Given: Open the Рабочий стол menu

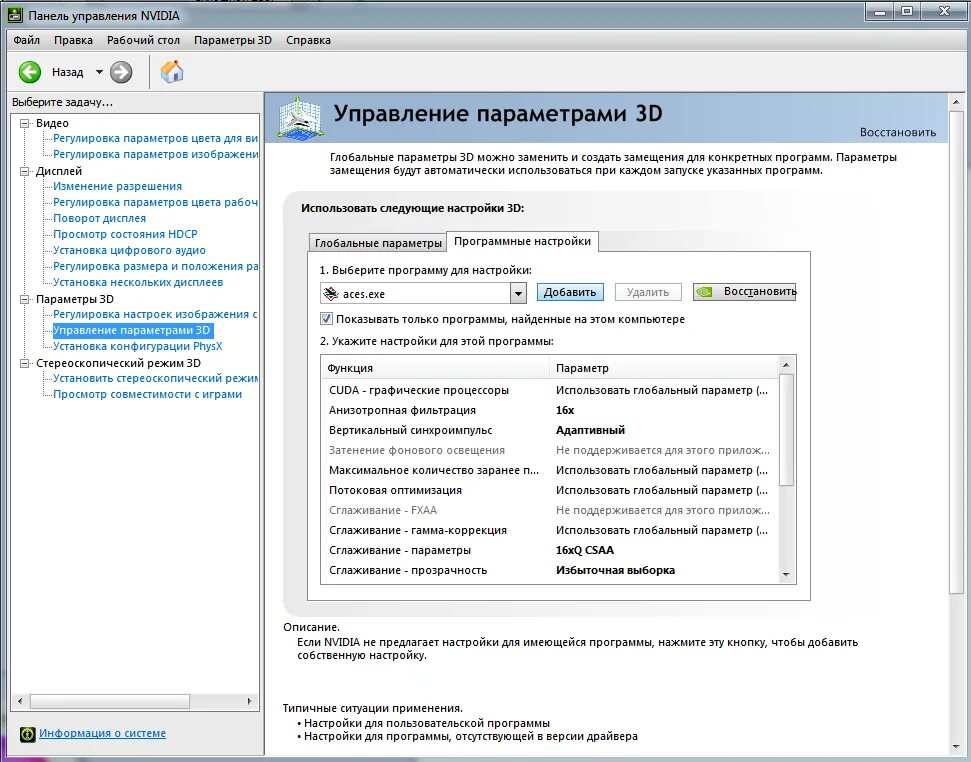Looking at the screenshot, I should tap(143, 40).
